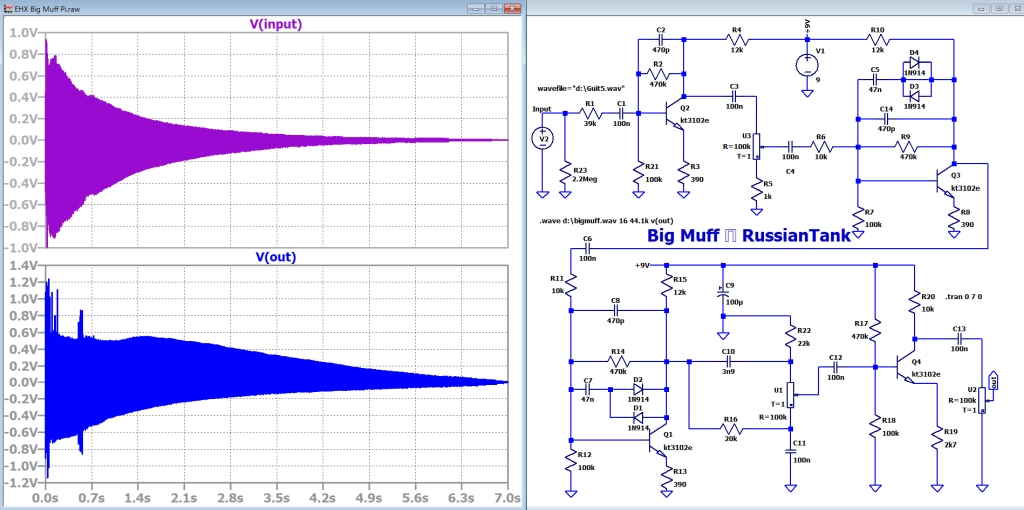Select the R2 470k feedback resistor

coord(658,72)
